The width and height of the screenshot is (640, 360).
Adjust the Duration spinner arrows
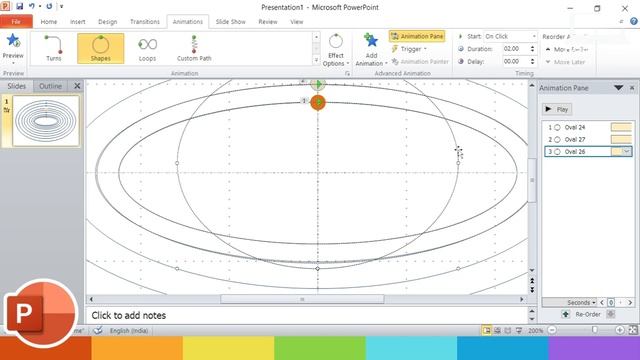[532, 49]
